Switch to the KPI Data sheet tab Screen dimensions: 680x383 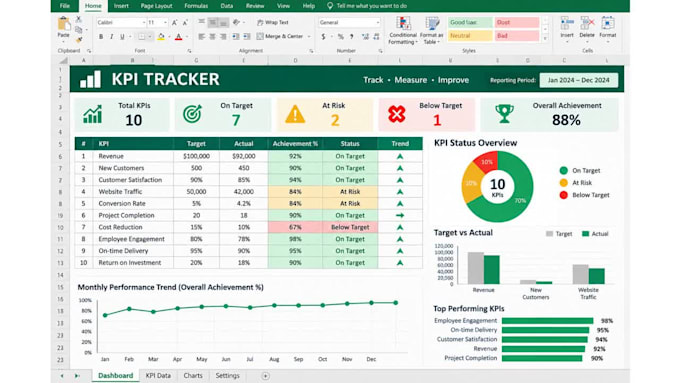(158, 376)
